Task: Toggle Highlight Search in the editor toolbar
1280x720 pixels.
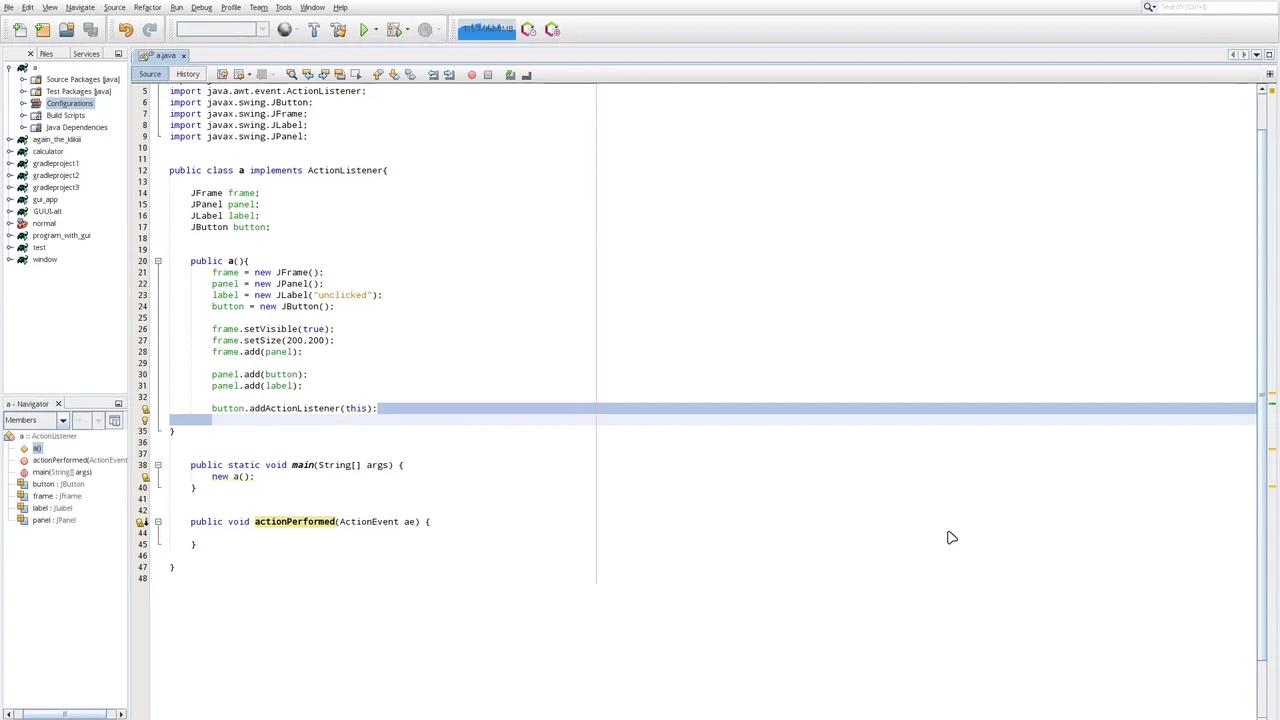Action: point(337,74)
